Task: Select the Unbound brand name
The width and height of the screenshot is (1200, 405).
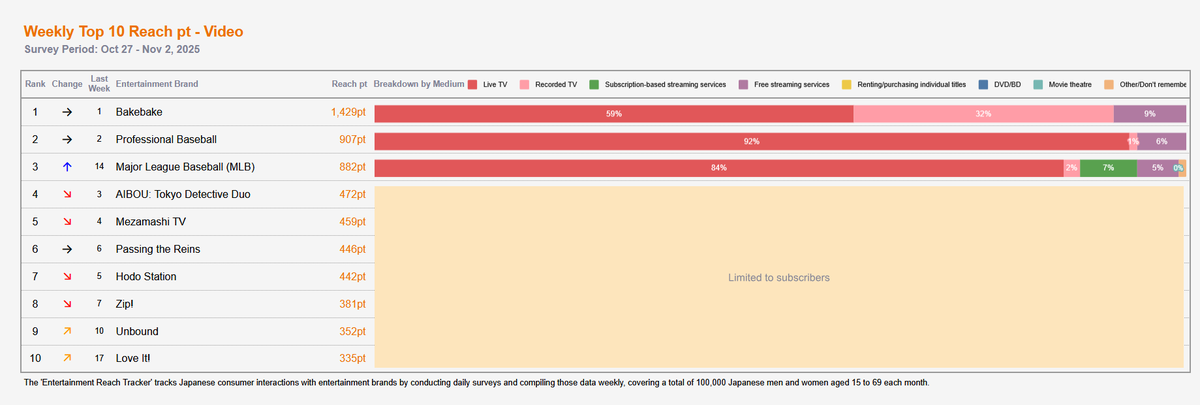Action: (137, 330)
